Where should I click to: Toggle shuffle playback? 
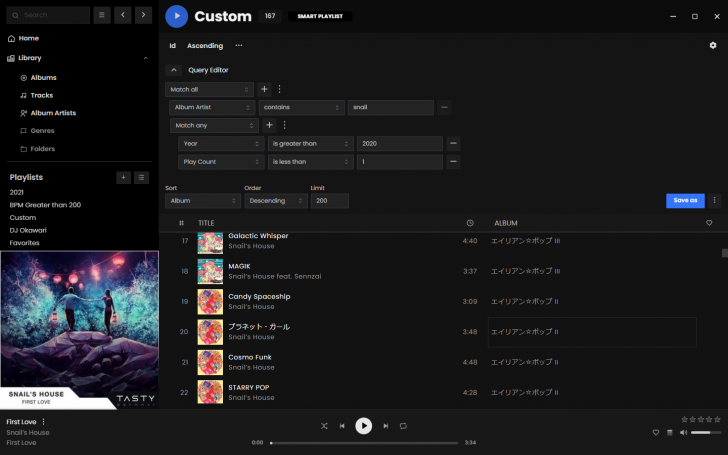coord(324,426)
